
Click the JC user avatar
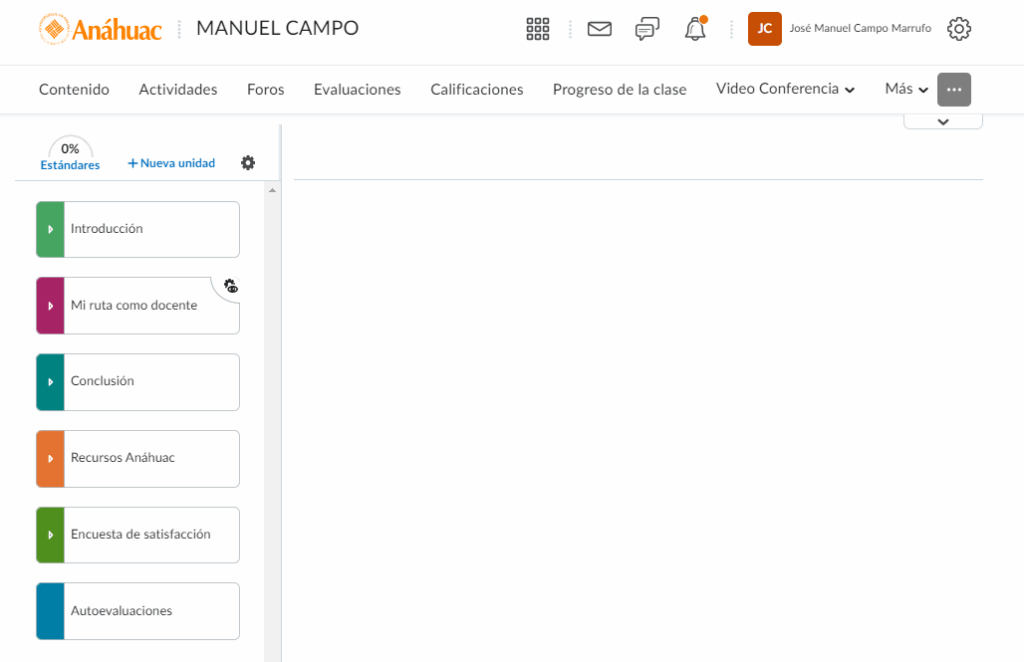click(764, 29)
